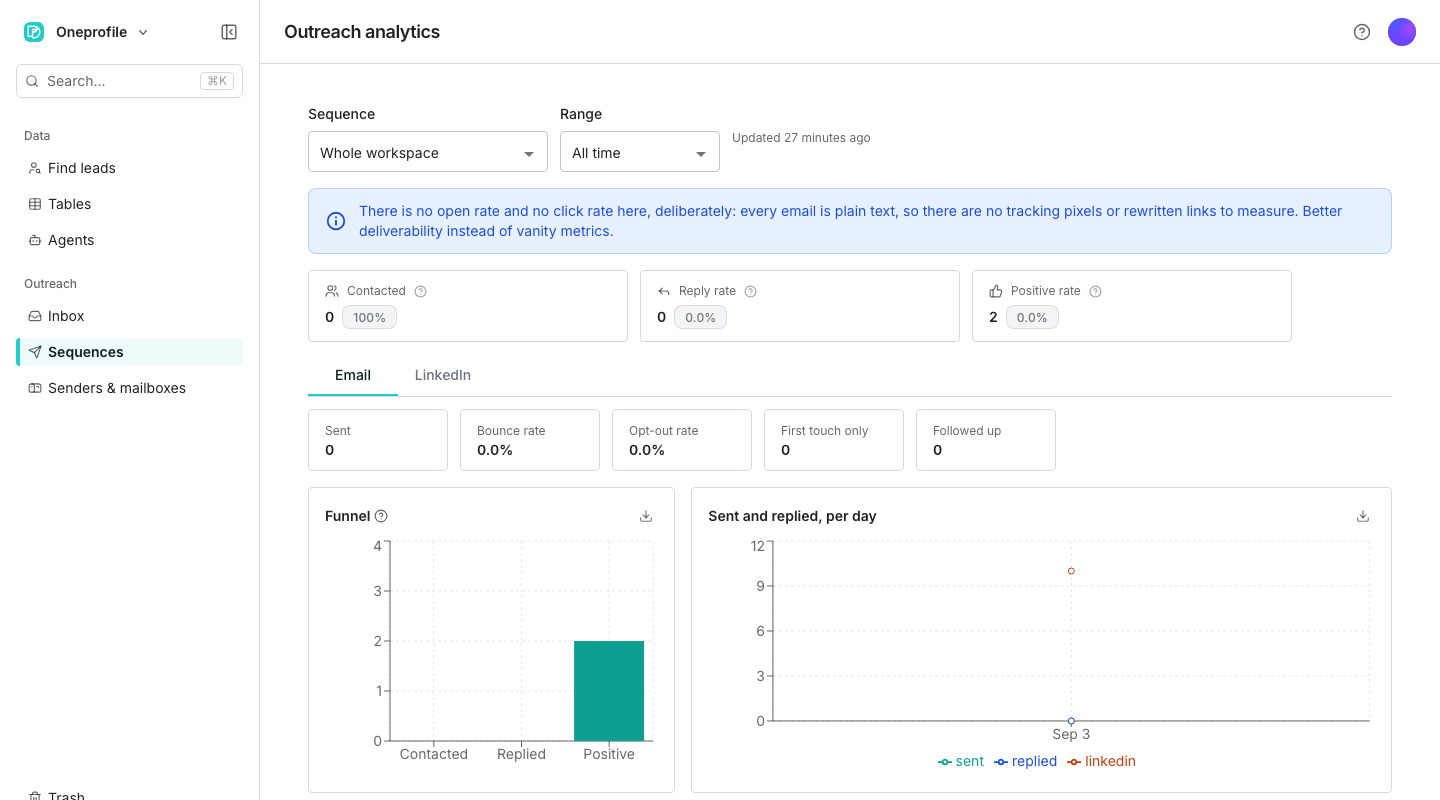The height and width of the screenshot is (800, 1440).
Task: Select Sequences in the sidebar
Action: [x=129, y=352]
